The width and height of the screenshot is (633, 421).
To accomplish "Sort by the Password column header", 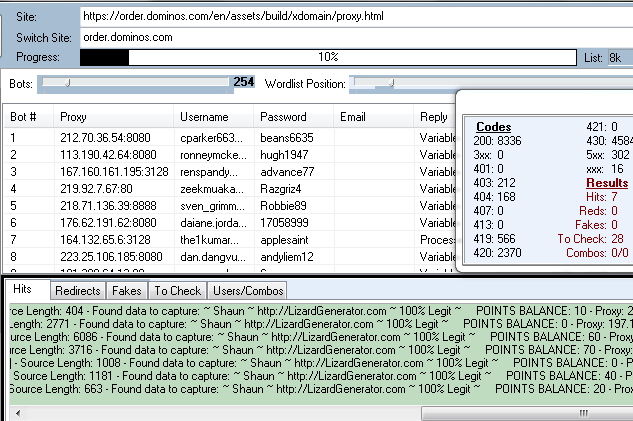I will [x=293, y=117].
